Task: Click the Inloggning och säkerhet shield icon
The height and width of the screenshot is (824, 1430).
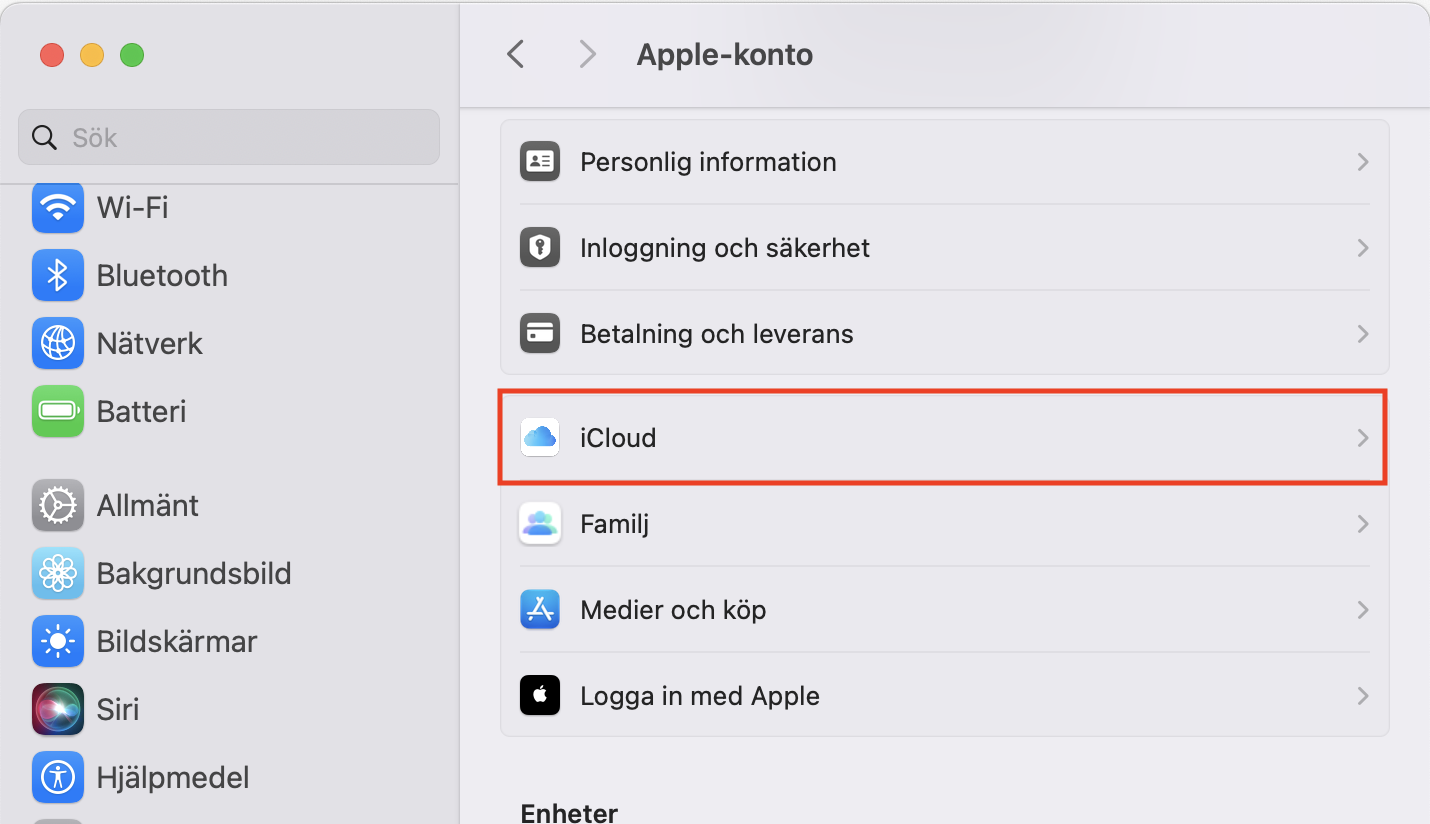Action: 540,248
